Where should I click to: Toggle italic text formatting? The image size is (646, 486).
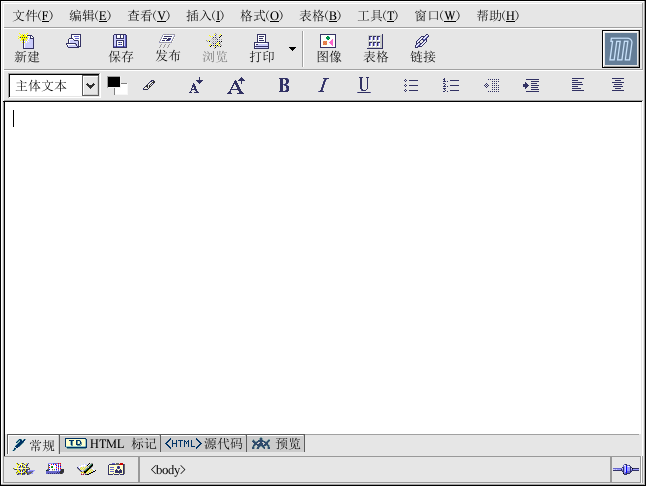click(x=323, y=86)
